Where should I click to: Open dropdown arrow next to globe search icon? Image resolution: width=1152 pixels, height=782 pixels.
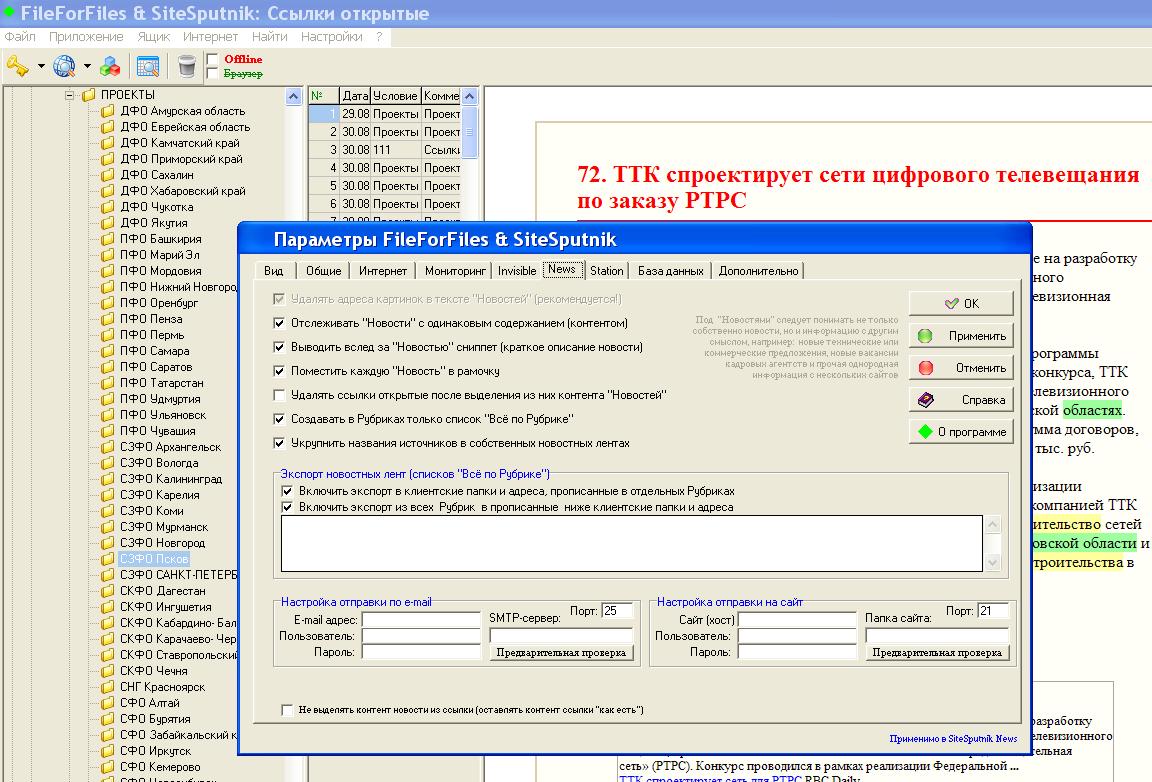[x=87, y=67]
